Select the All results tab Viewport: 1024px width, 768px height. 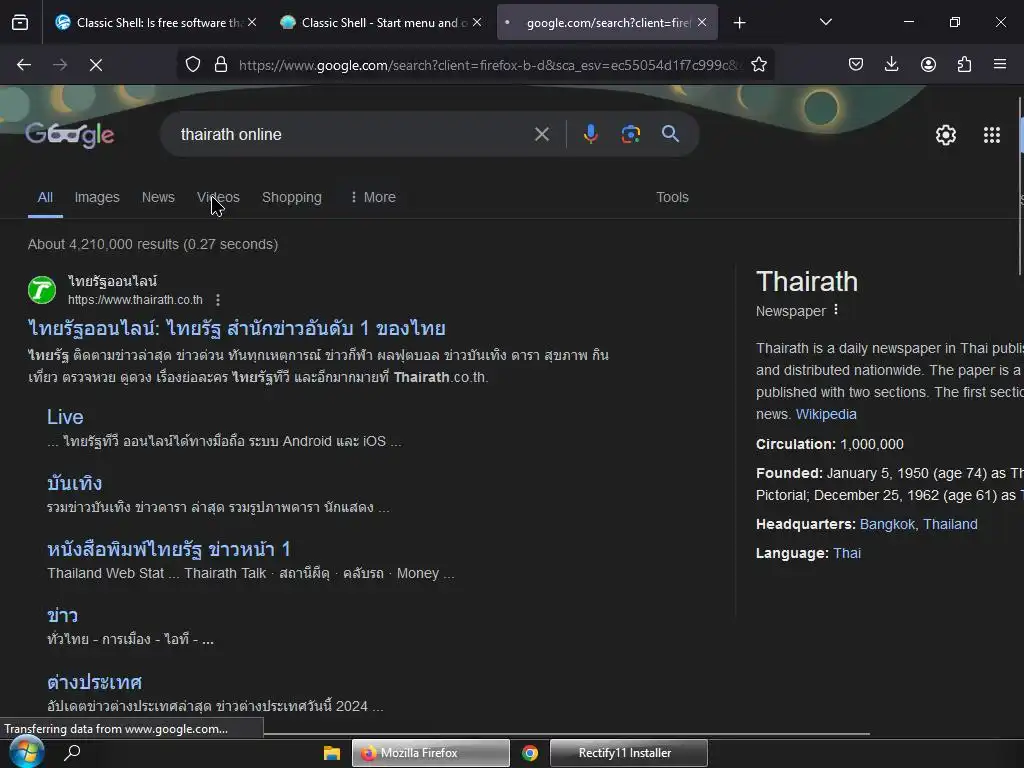click(x=45, y=197)
